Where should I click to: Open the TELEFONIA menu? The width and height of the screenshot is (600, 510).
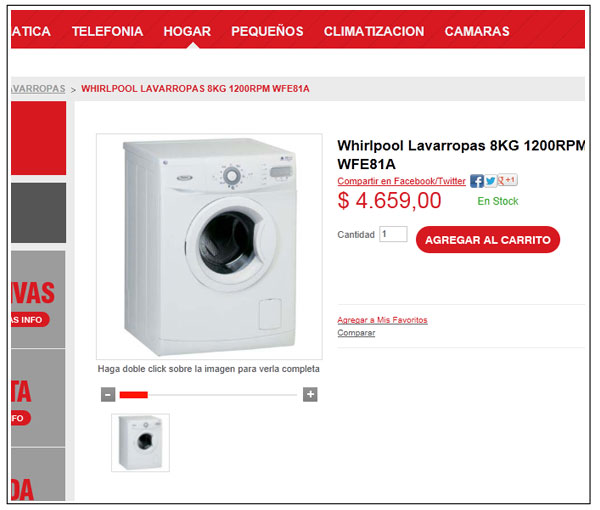108,31
